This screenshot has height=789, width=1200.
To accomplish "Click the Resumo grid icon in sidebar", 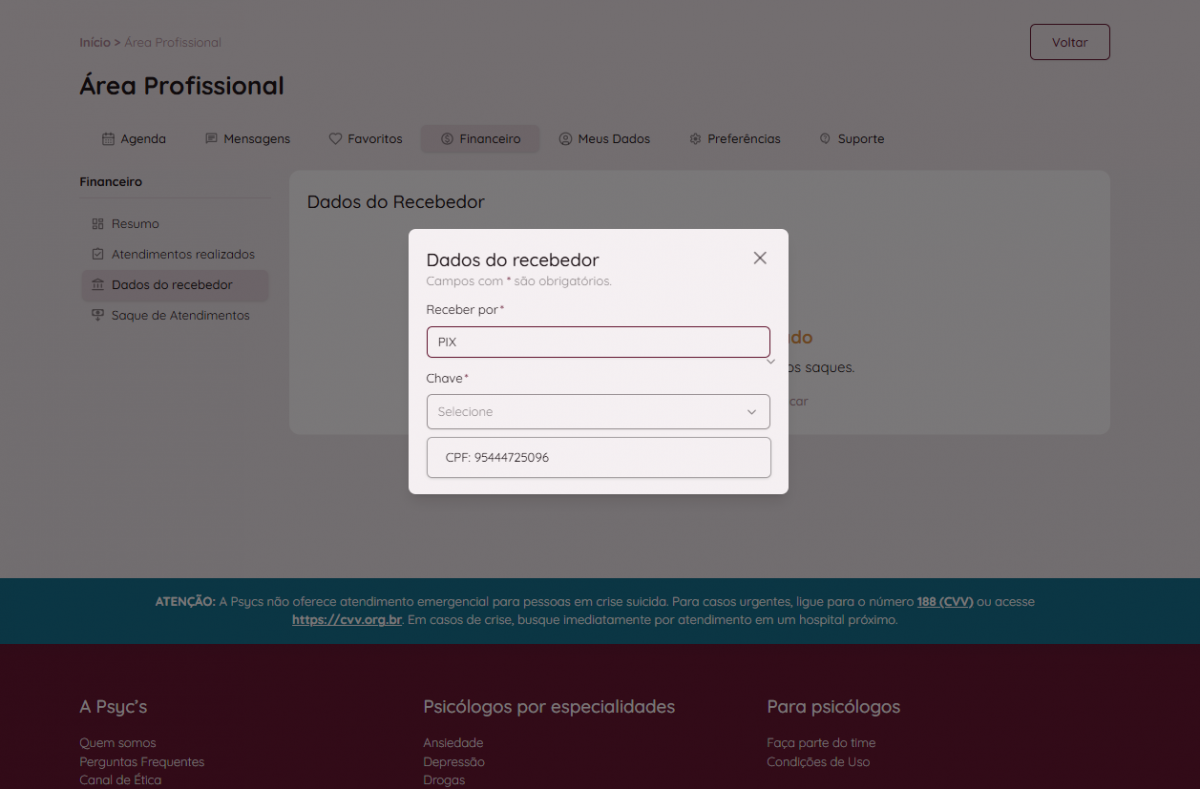I will tap(97, 224).
